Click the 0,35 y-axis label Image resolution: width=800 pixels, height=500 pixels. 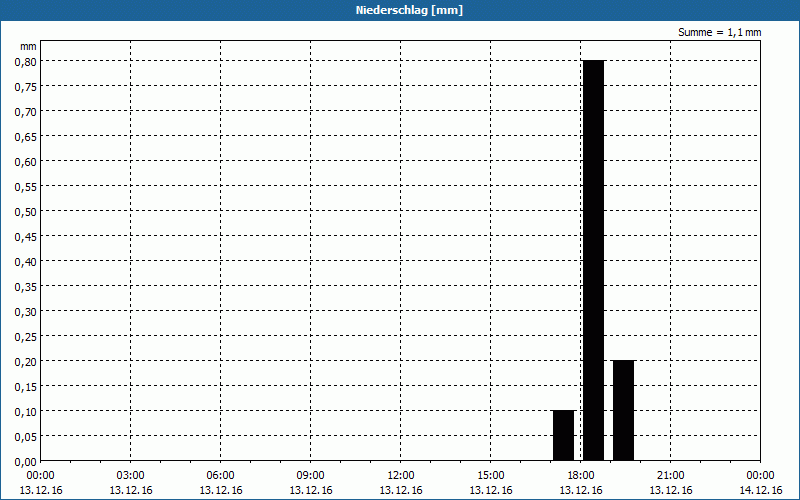(26, 287)
